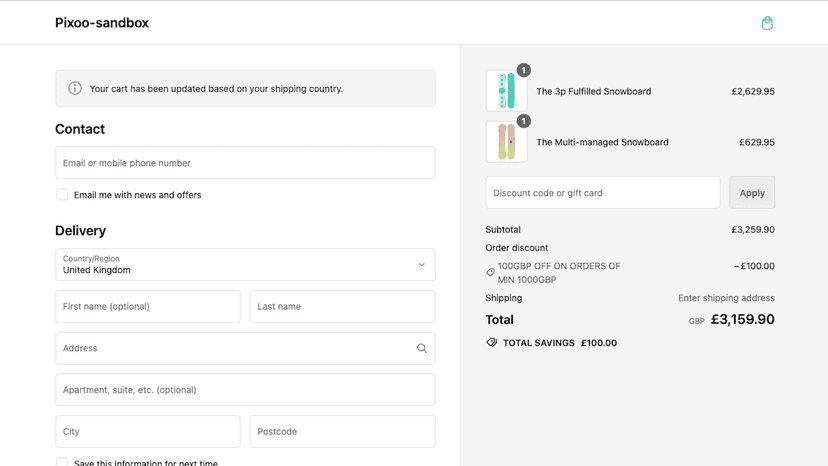Click the Delivery section heading

(x=80, y=230)
